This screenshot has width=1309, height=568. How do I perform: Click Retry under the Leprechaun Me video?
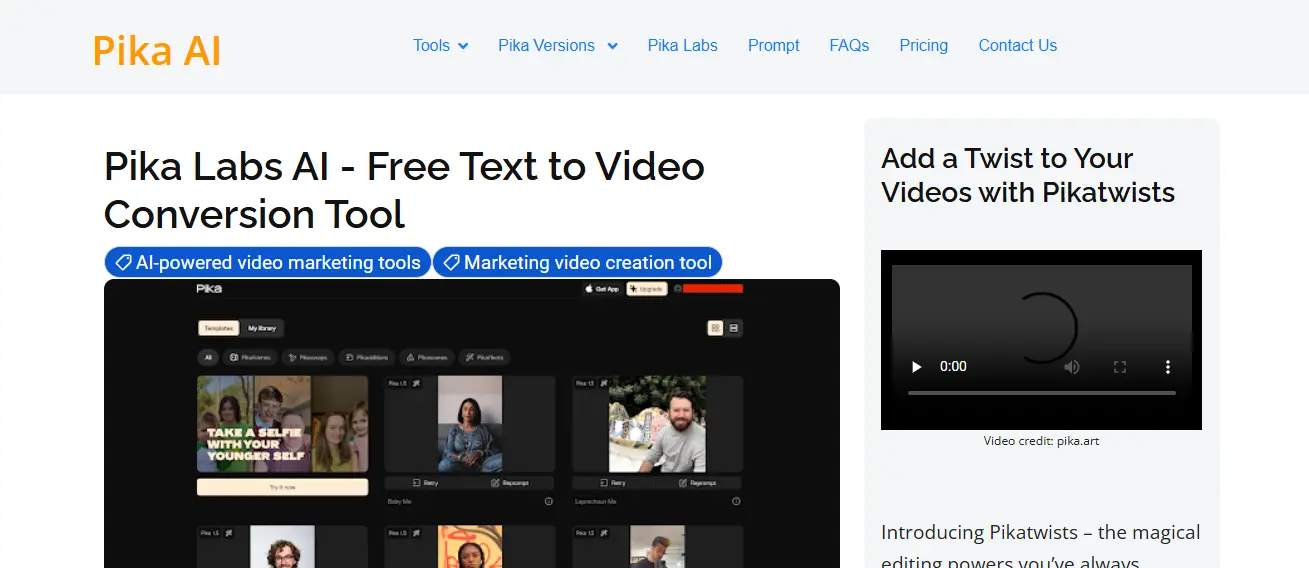[615, 483]
